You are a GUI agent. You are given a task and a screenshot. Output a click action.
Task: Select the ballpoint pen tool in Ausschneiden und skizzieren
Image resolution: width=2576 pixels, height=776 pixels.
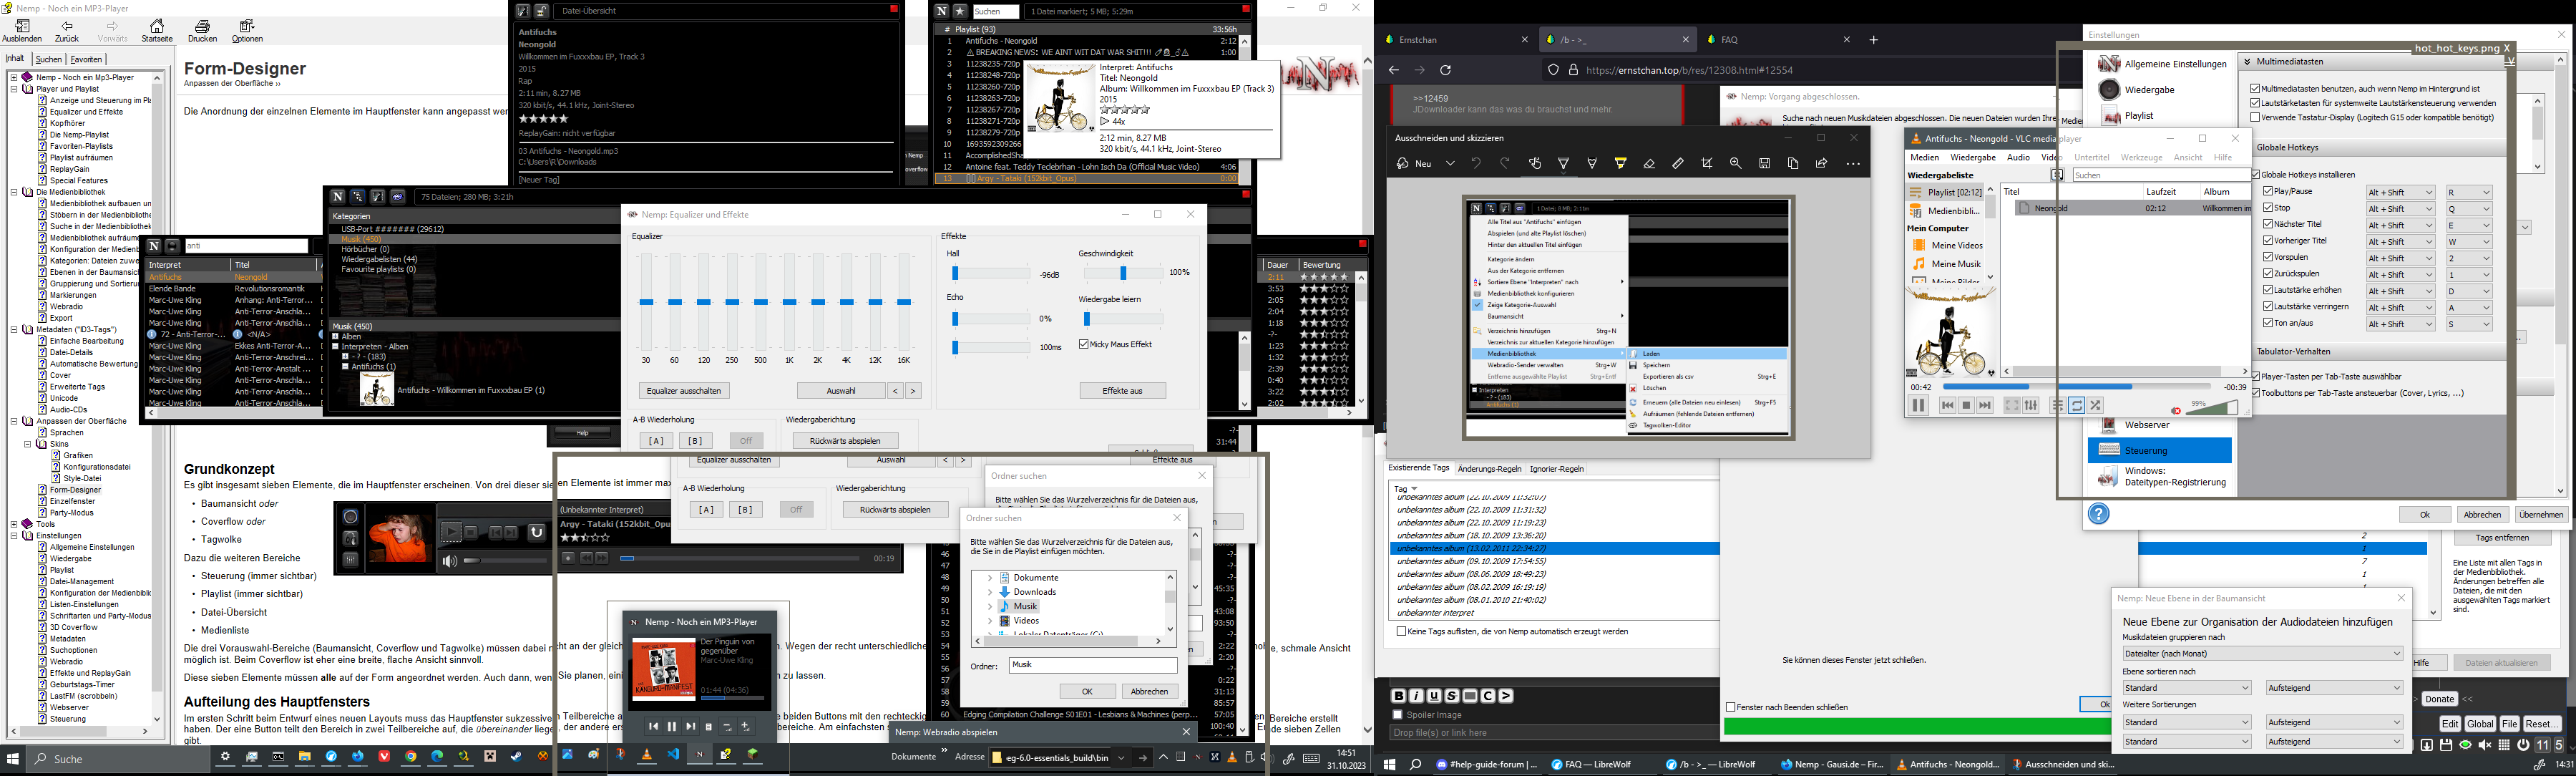point(1563,164)
